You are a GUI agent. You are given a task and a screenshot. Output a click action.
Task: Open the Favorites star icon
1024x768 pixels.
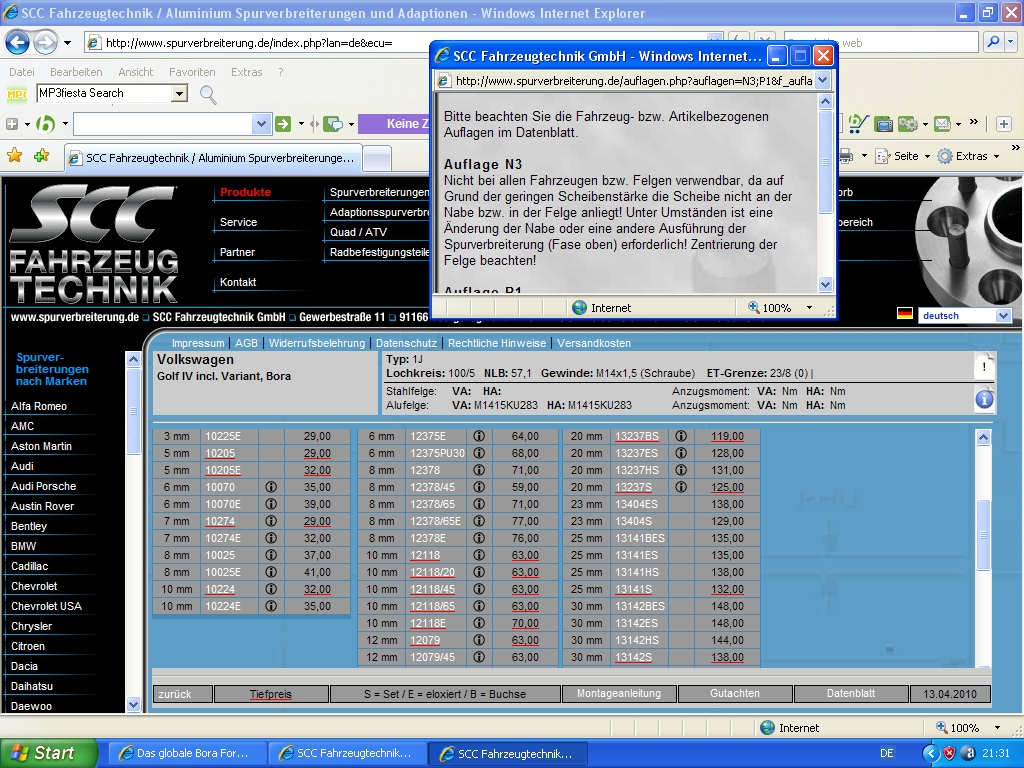coord(14,155)
